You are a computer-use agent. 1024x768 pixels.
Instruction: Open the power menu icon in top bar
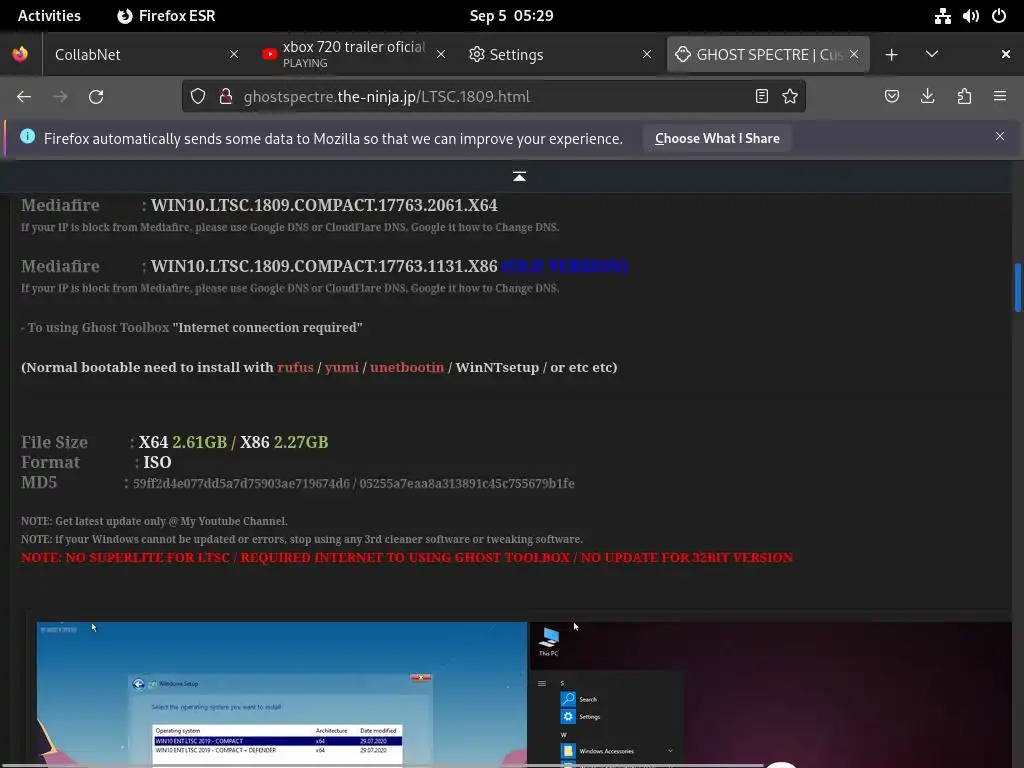pyautogui.click(x=999, y=16)
